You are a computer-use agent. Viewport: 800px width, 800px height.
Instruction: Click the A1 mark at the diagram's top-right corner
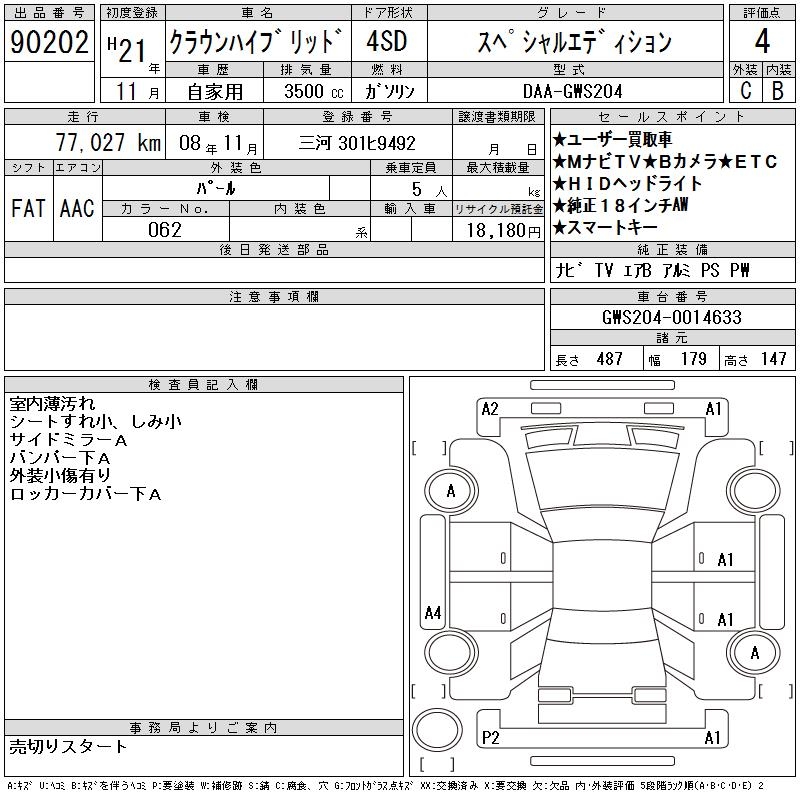pyautogui.click(x=713, y=409)
